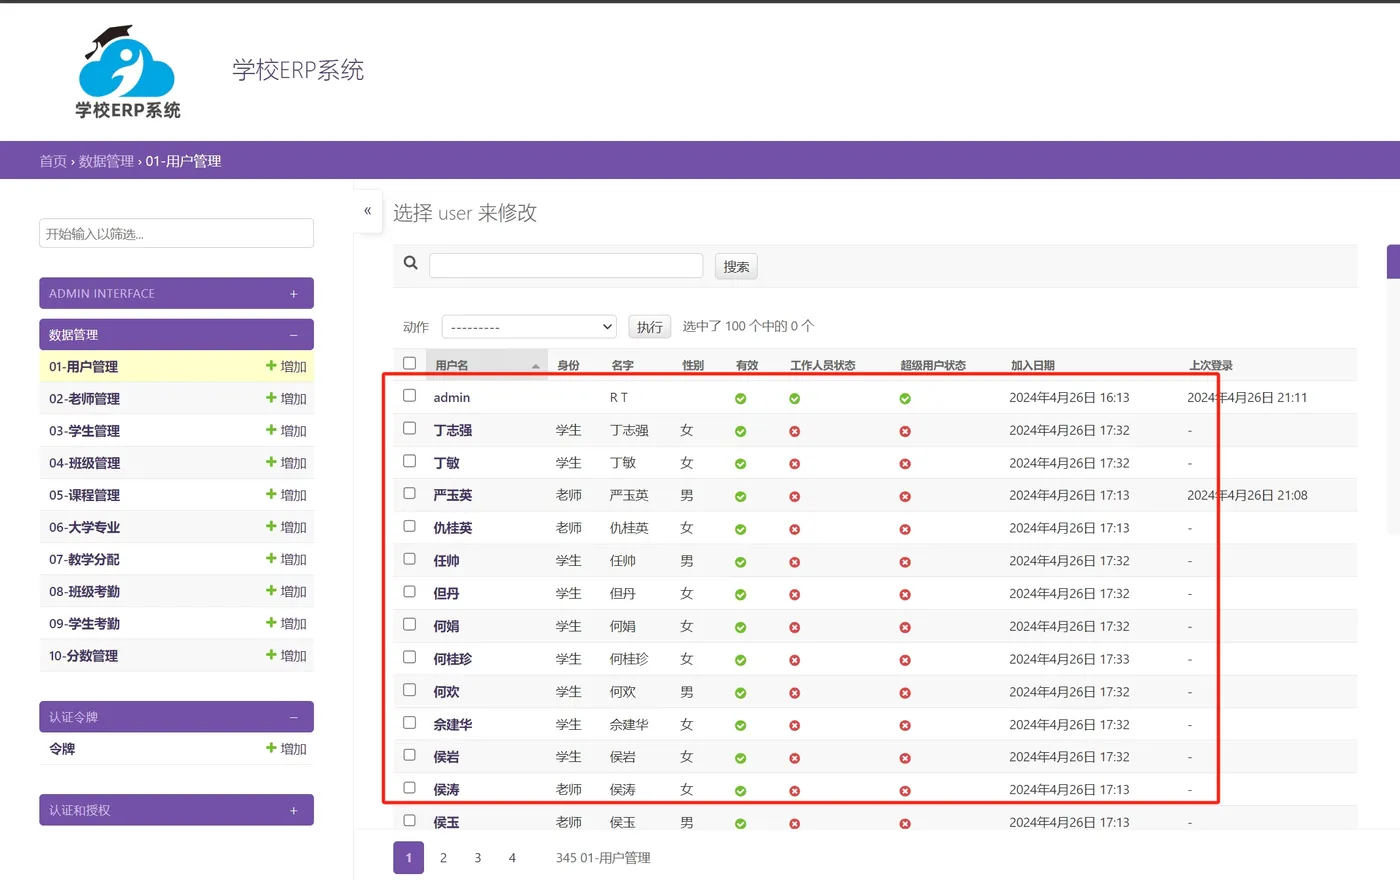The width and height of the screenshot is (1400, 880).
Task: Click 丁敏's green active check icon
Action: pyautogui.click(x=740, y=464)
